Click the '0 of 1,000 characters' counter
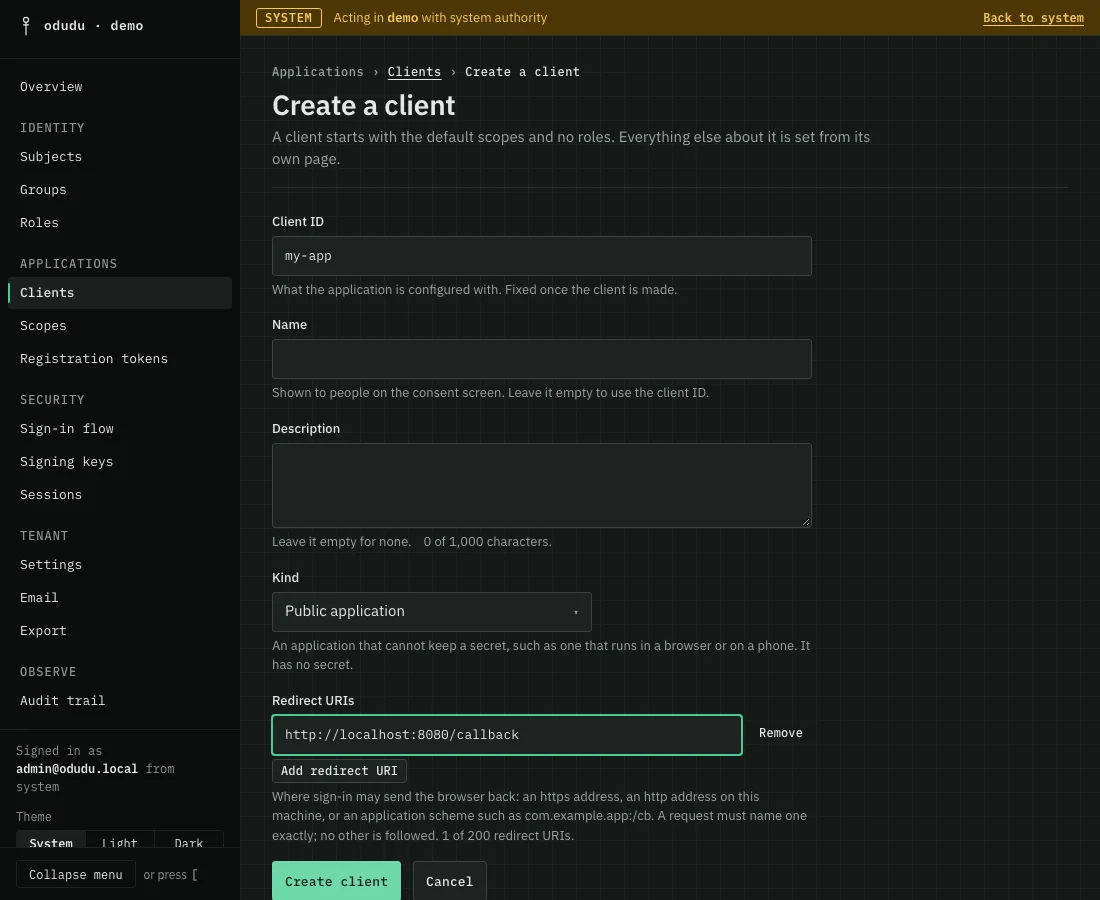The image size is (1100, 900). point(488,542)
